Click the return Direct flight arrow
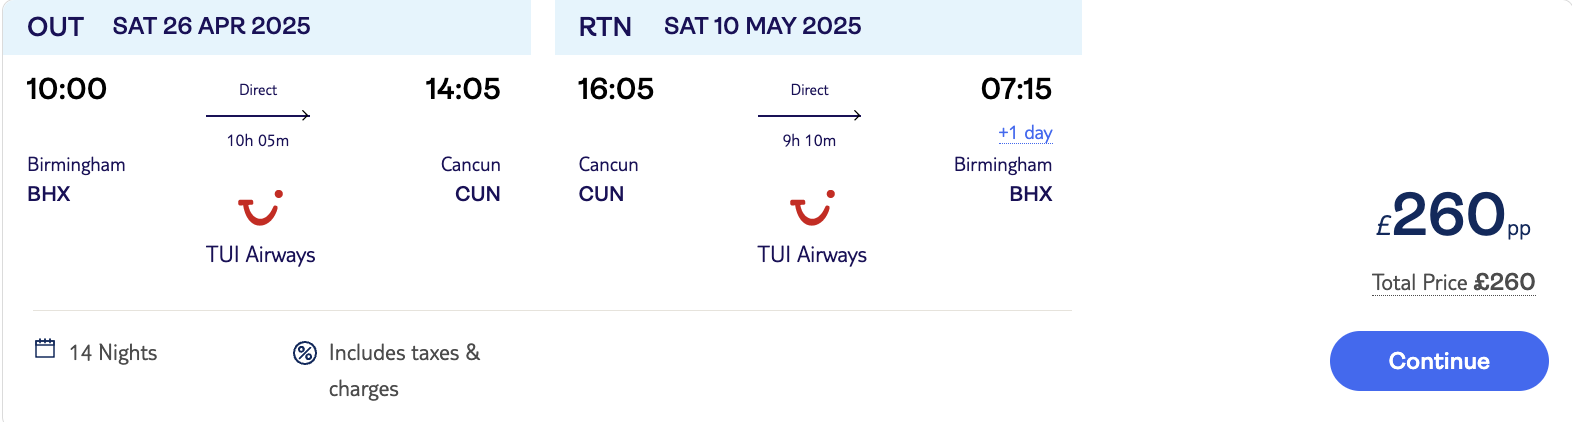 (809, 115)
